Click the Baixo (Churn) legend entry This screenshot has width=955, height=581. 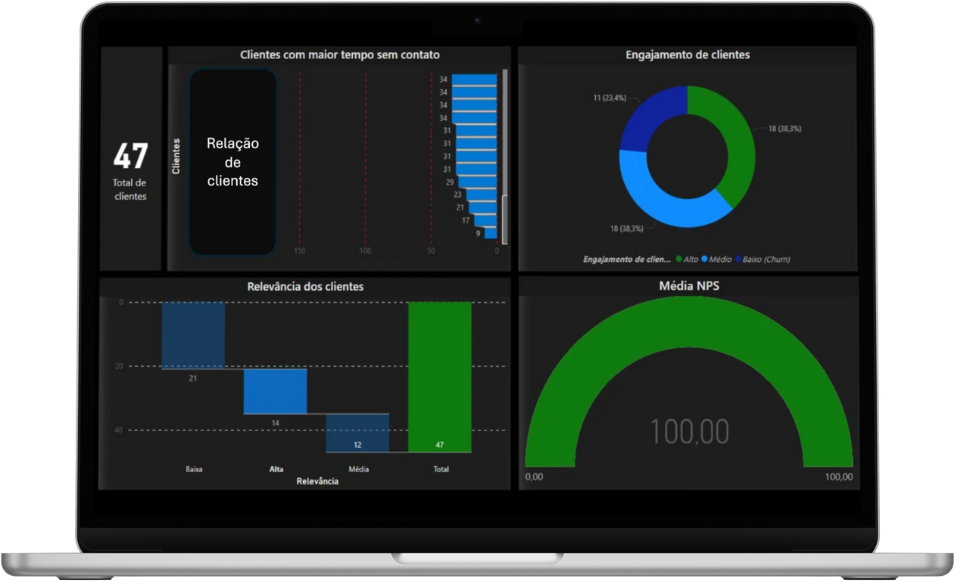pos(765,260)
